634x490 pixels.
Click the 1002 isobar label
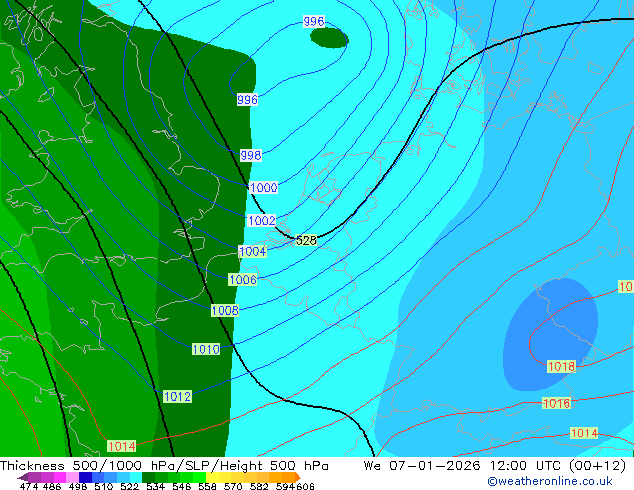262,220
